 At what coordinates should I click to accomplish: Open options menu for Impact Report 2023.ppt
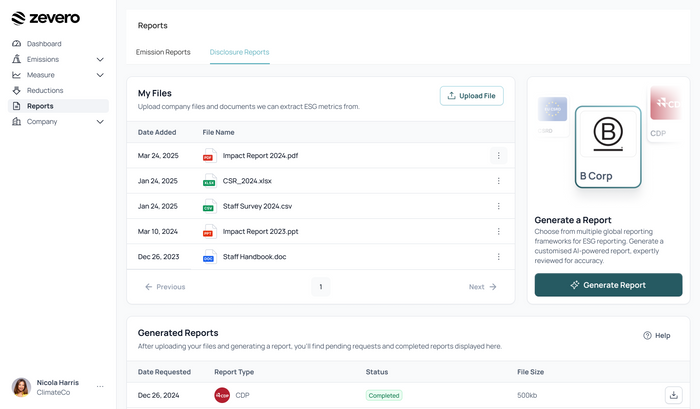(x=499, y=231)
